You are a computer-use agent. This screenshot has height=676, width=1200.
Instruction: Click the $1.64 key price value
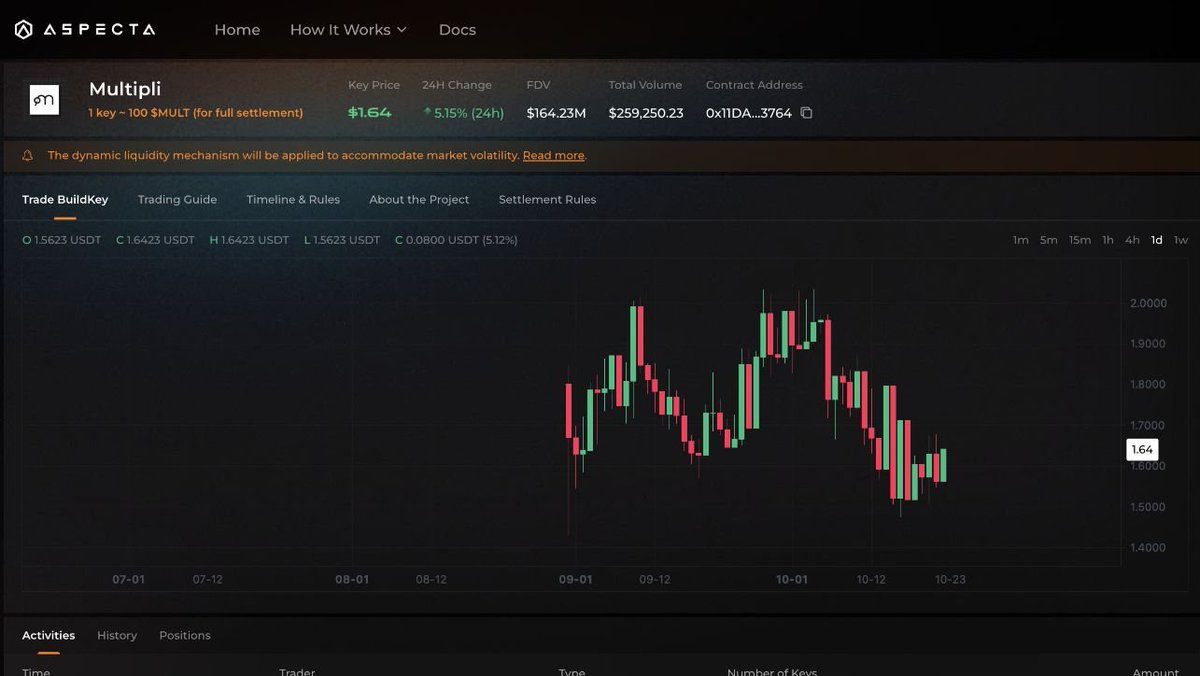(369, 112)
